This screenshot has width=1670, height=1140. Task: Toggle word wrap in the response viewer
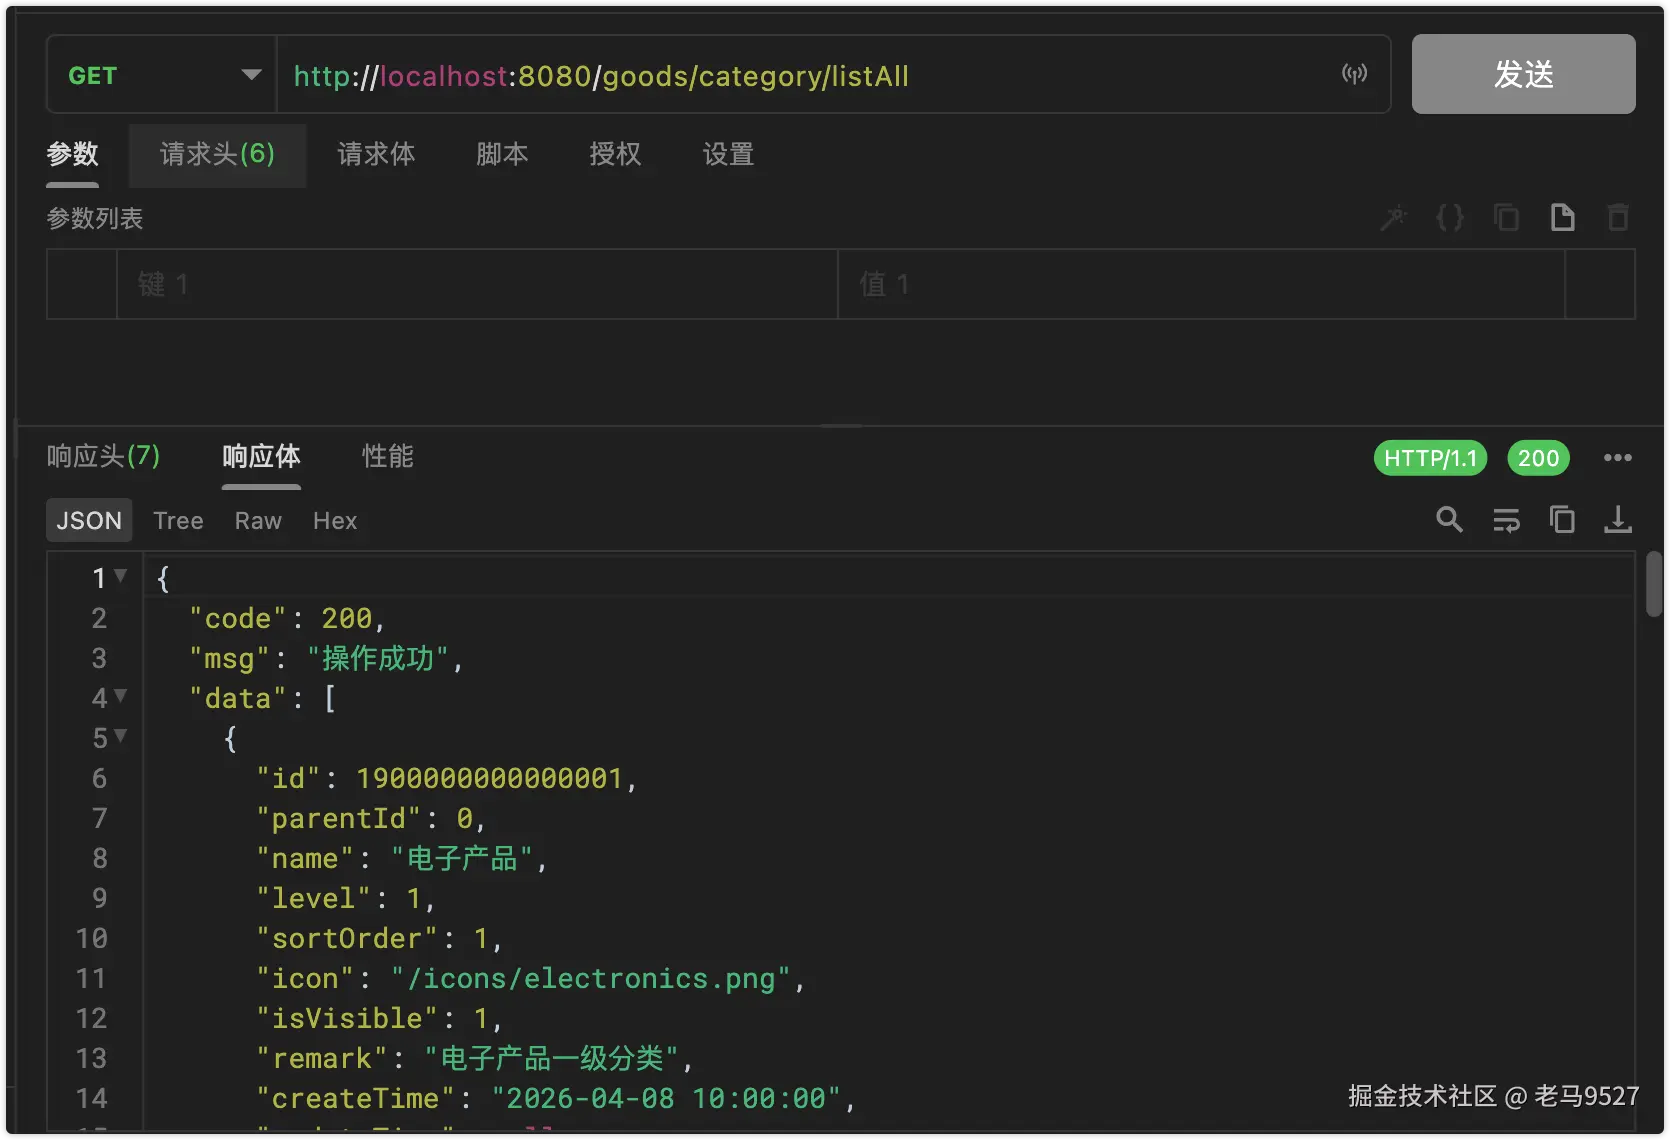tap(1506, 520)
